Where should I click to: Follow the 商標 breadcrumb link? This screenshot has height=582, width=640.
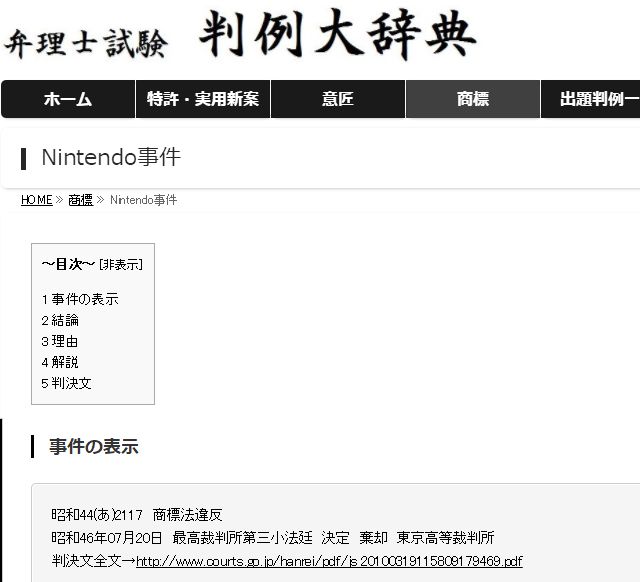coord(81,200)
